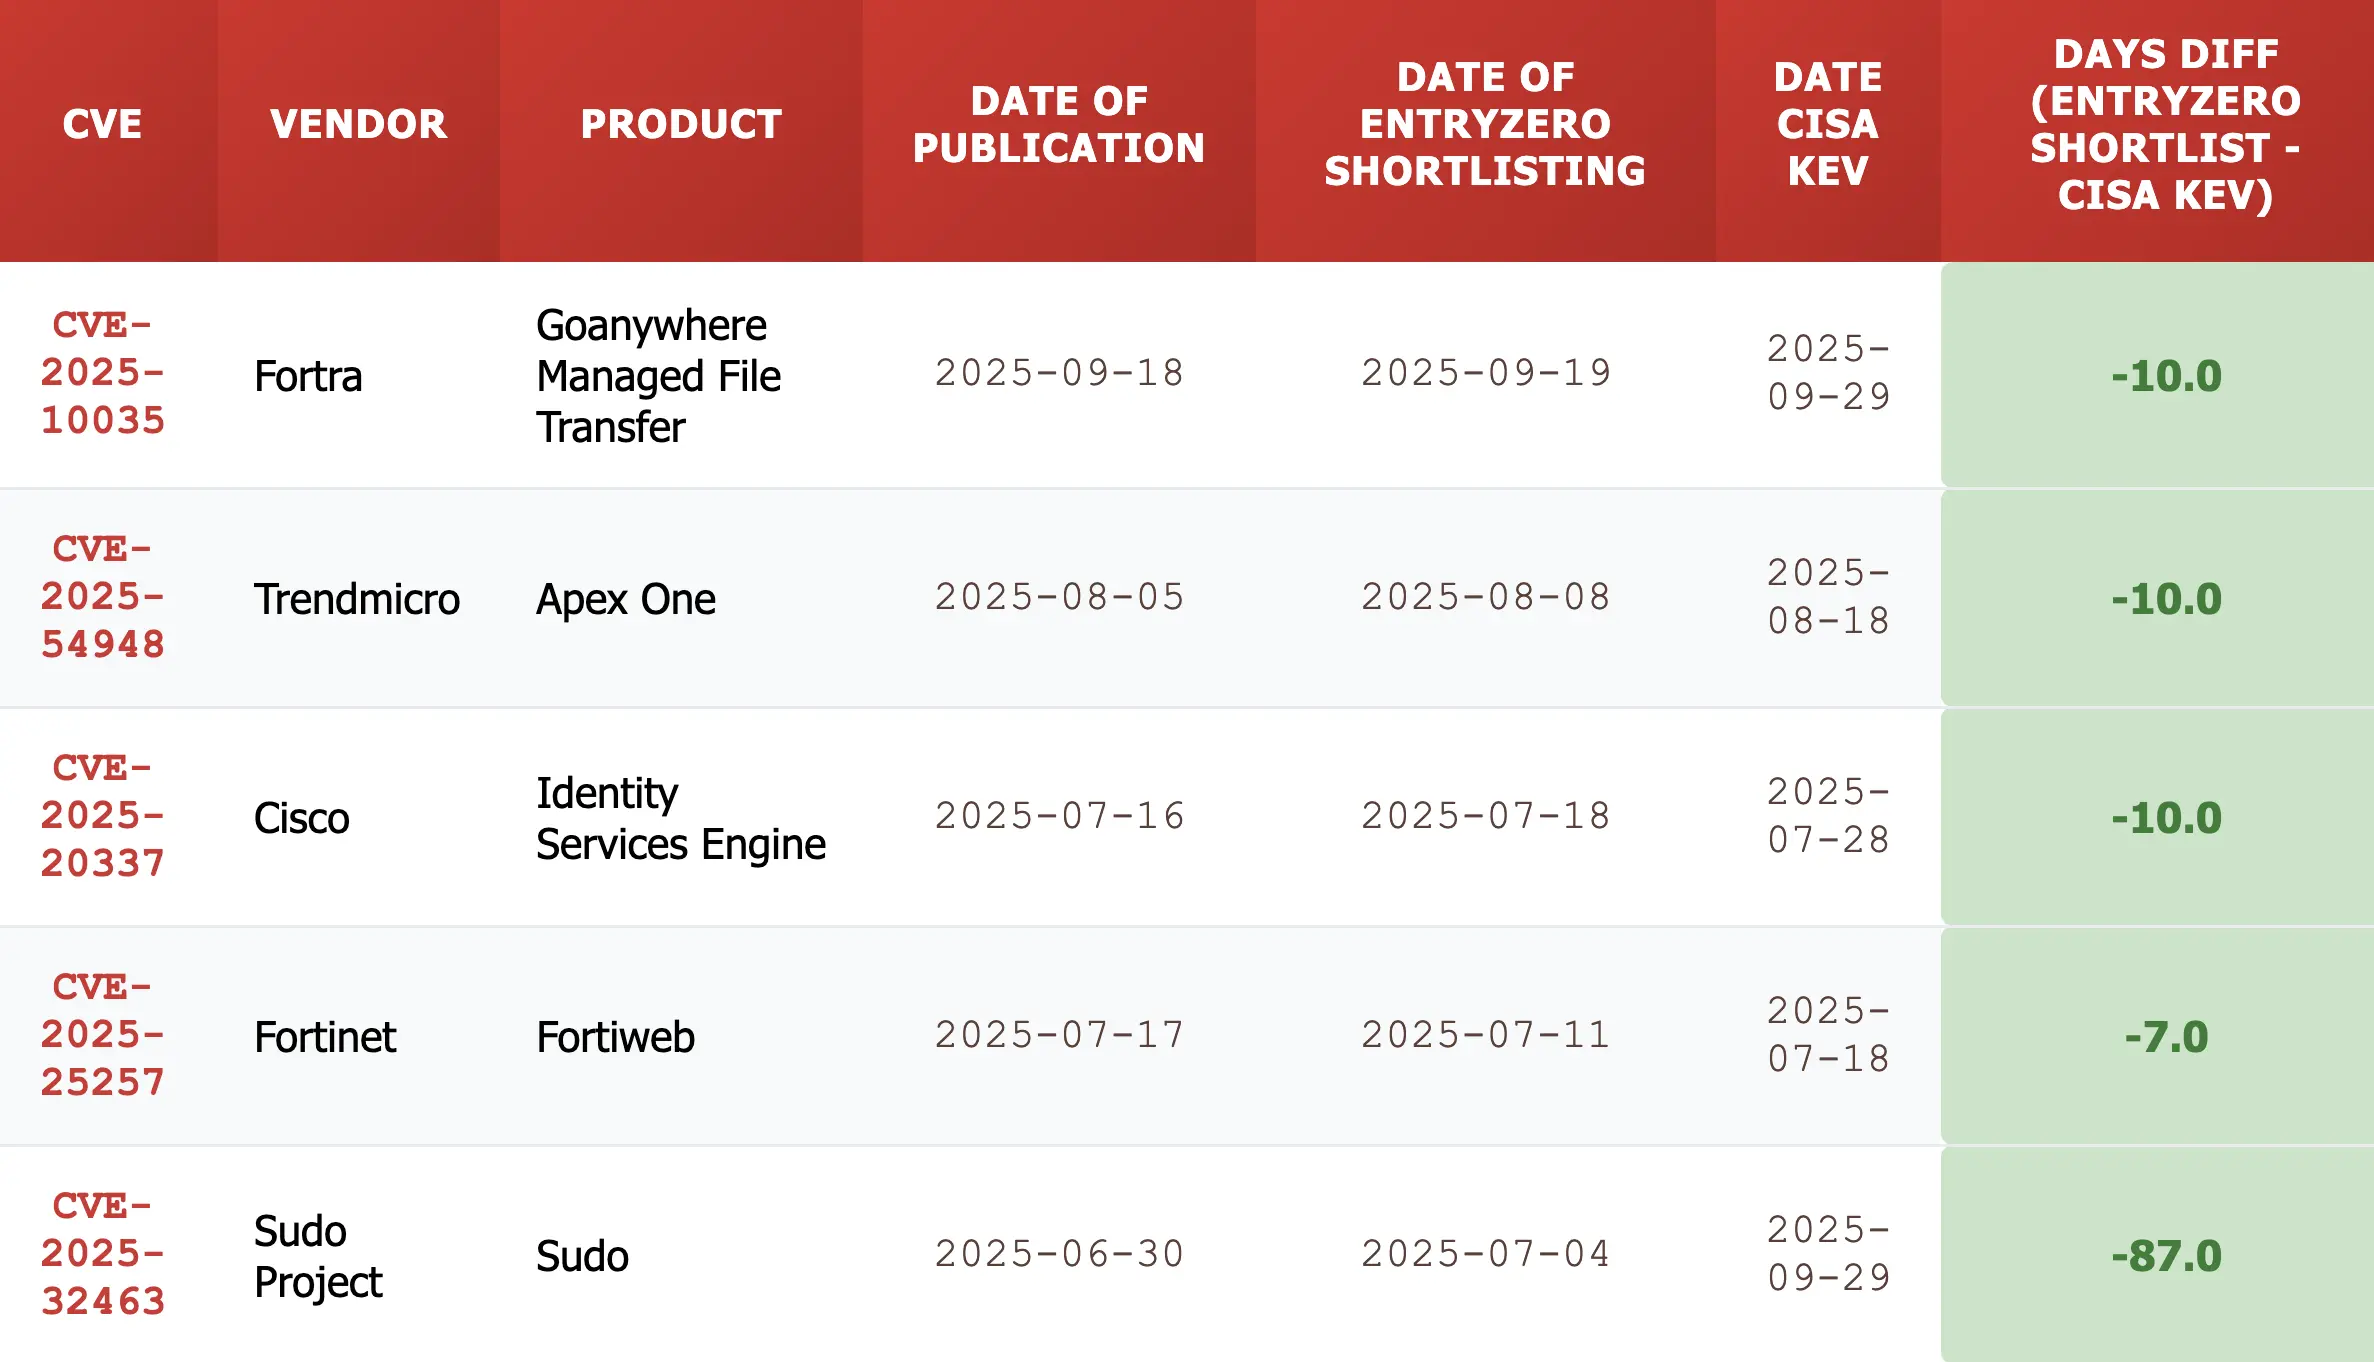Select the Goanywhere Managed File Transfer cell
The width and height of the screenshot is (2374, 1362).
pos(658,377)
